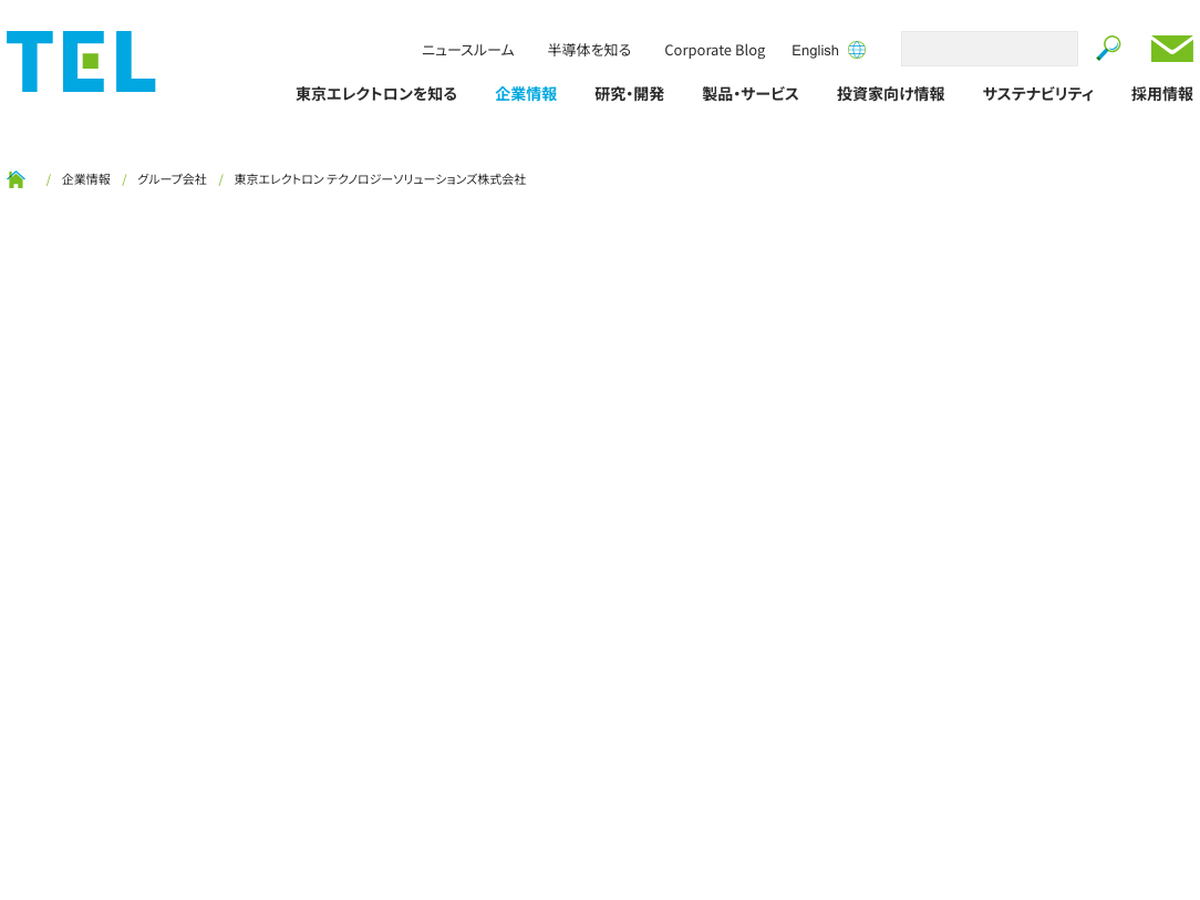Open 東京エレクトロンを知る menu
This screenshot has height=900, width=1200.
click(x=376, y=94)
